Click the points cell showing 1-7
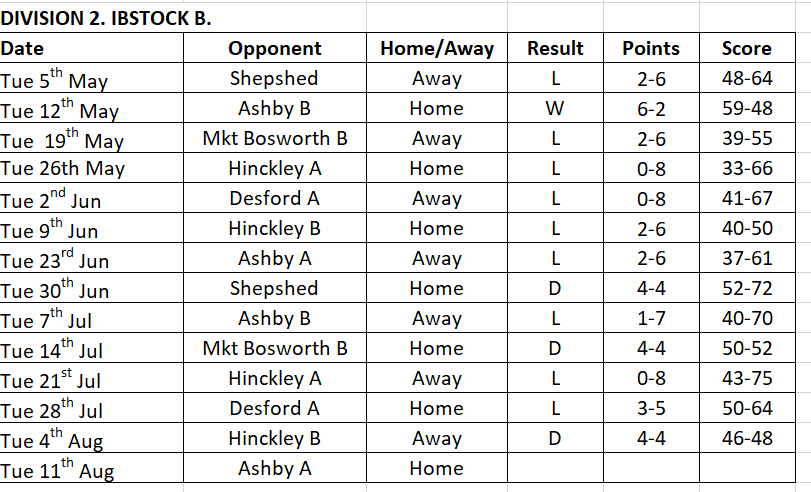The width and height of the screenshot is (811, 492). [651, 318]
